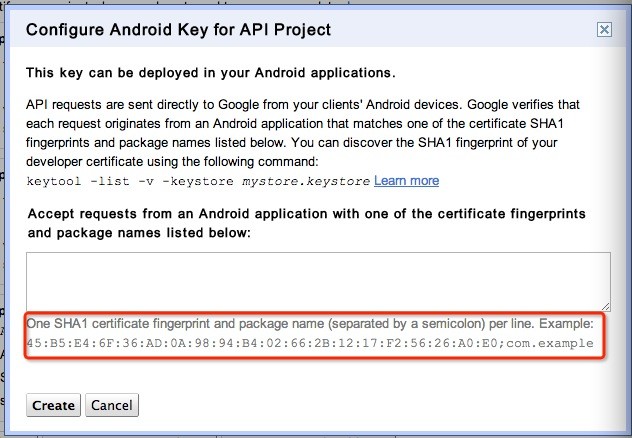
Task: Click 'This key can be deployed' heading
Action: tap(210, 73)
